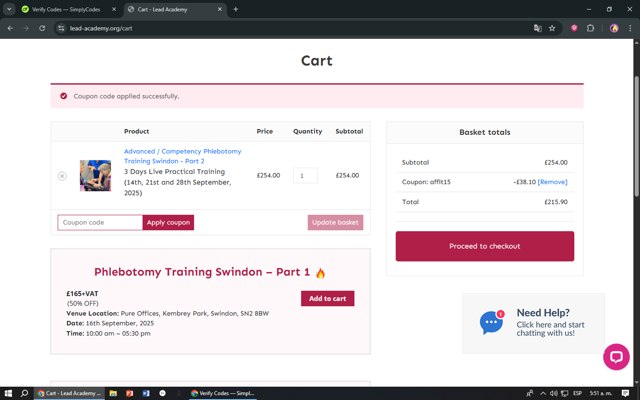Image resolution: width=640 pixels, height=400 pixels.
Task: Open the Chrome profile avatar
Action: (614, 28)
